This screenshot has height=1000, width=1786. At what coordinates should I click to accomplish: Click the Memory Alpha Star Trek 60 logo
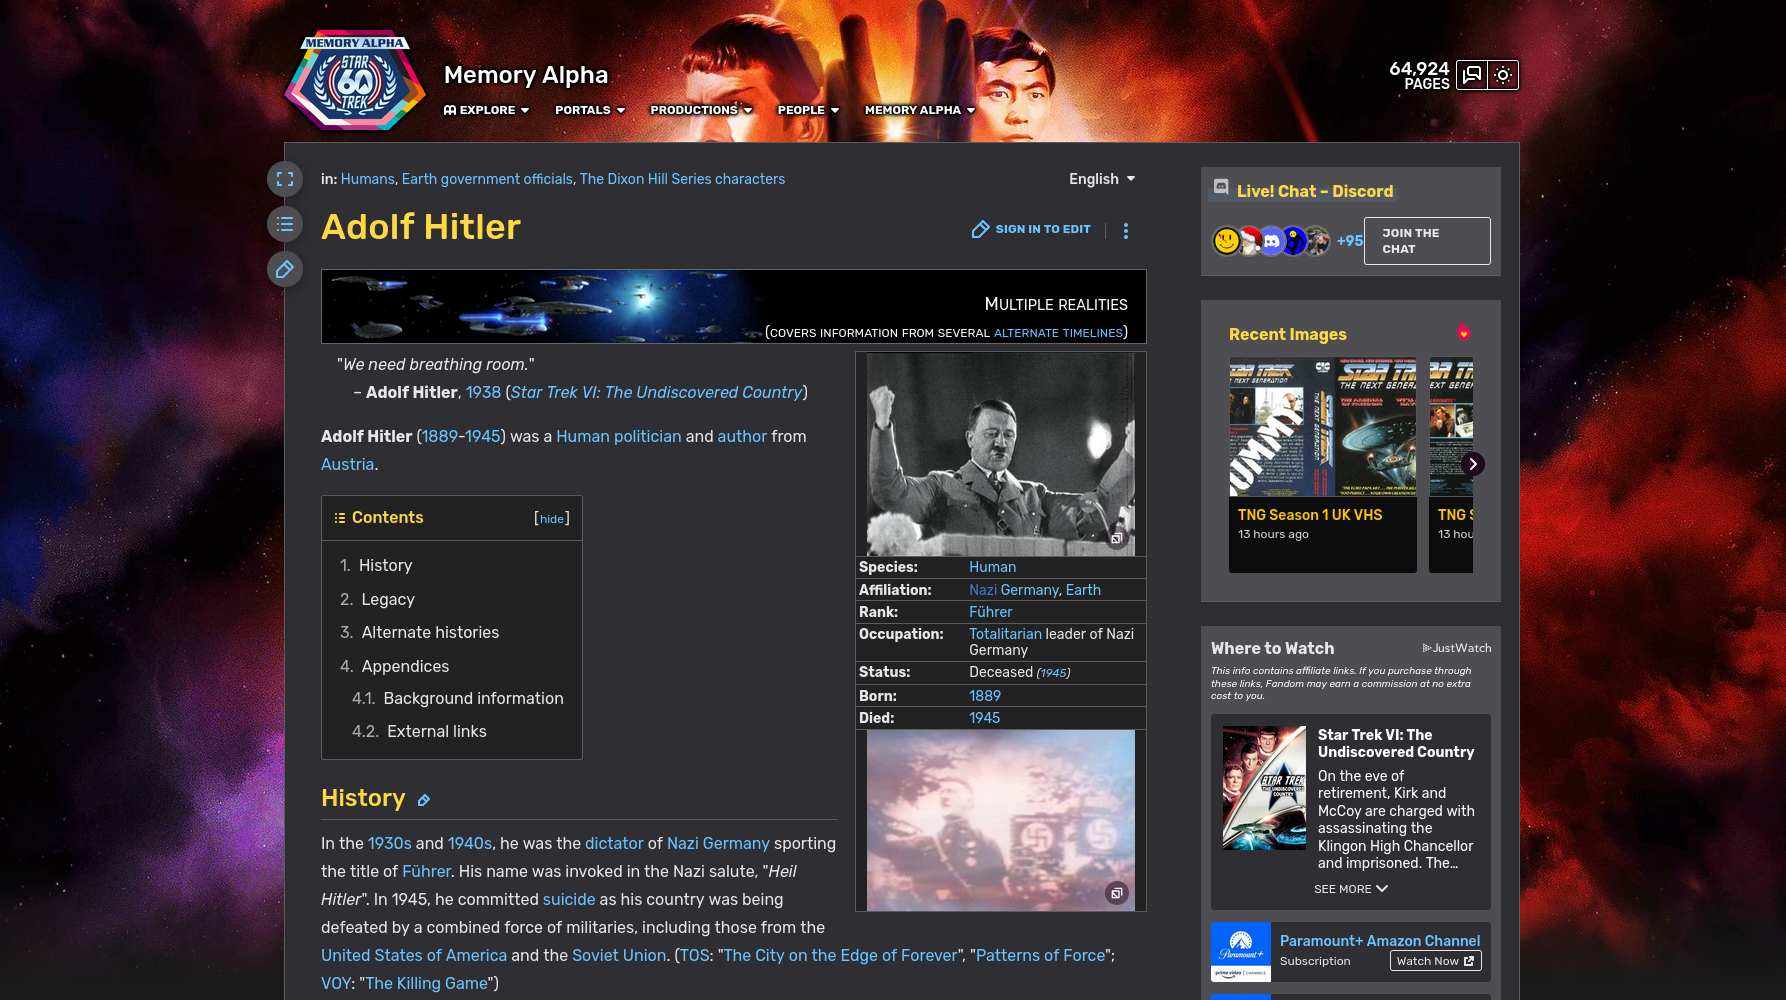pyautogui.click(x=356, y=81)
